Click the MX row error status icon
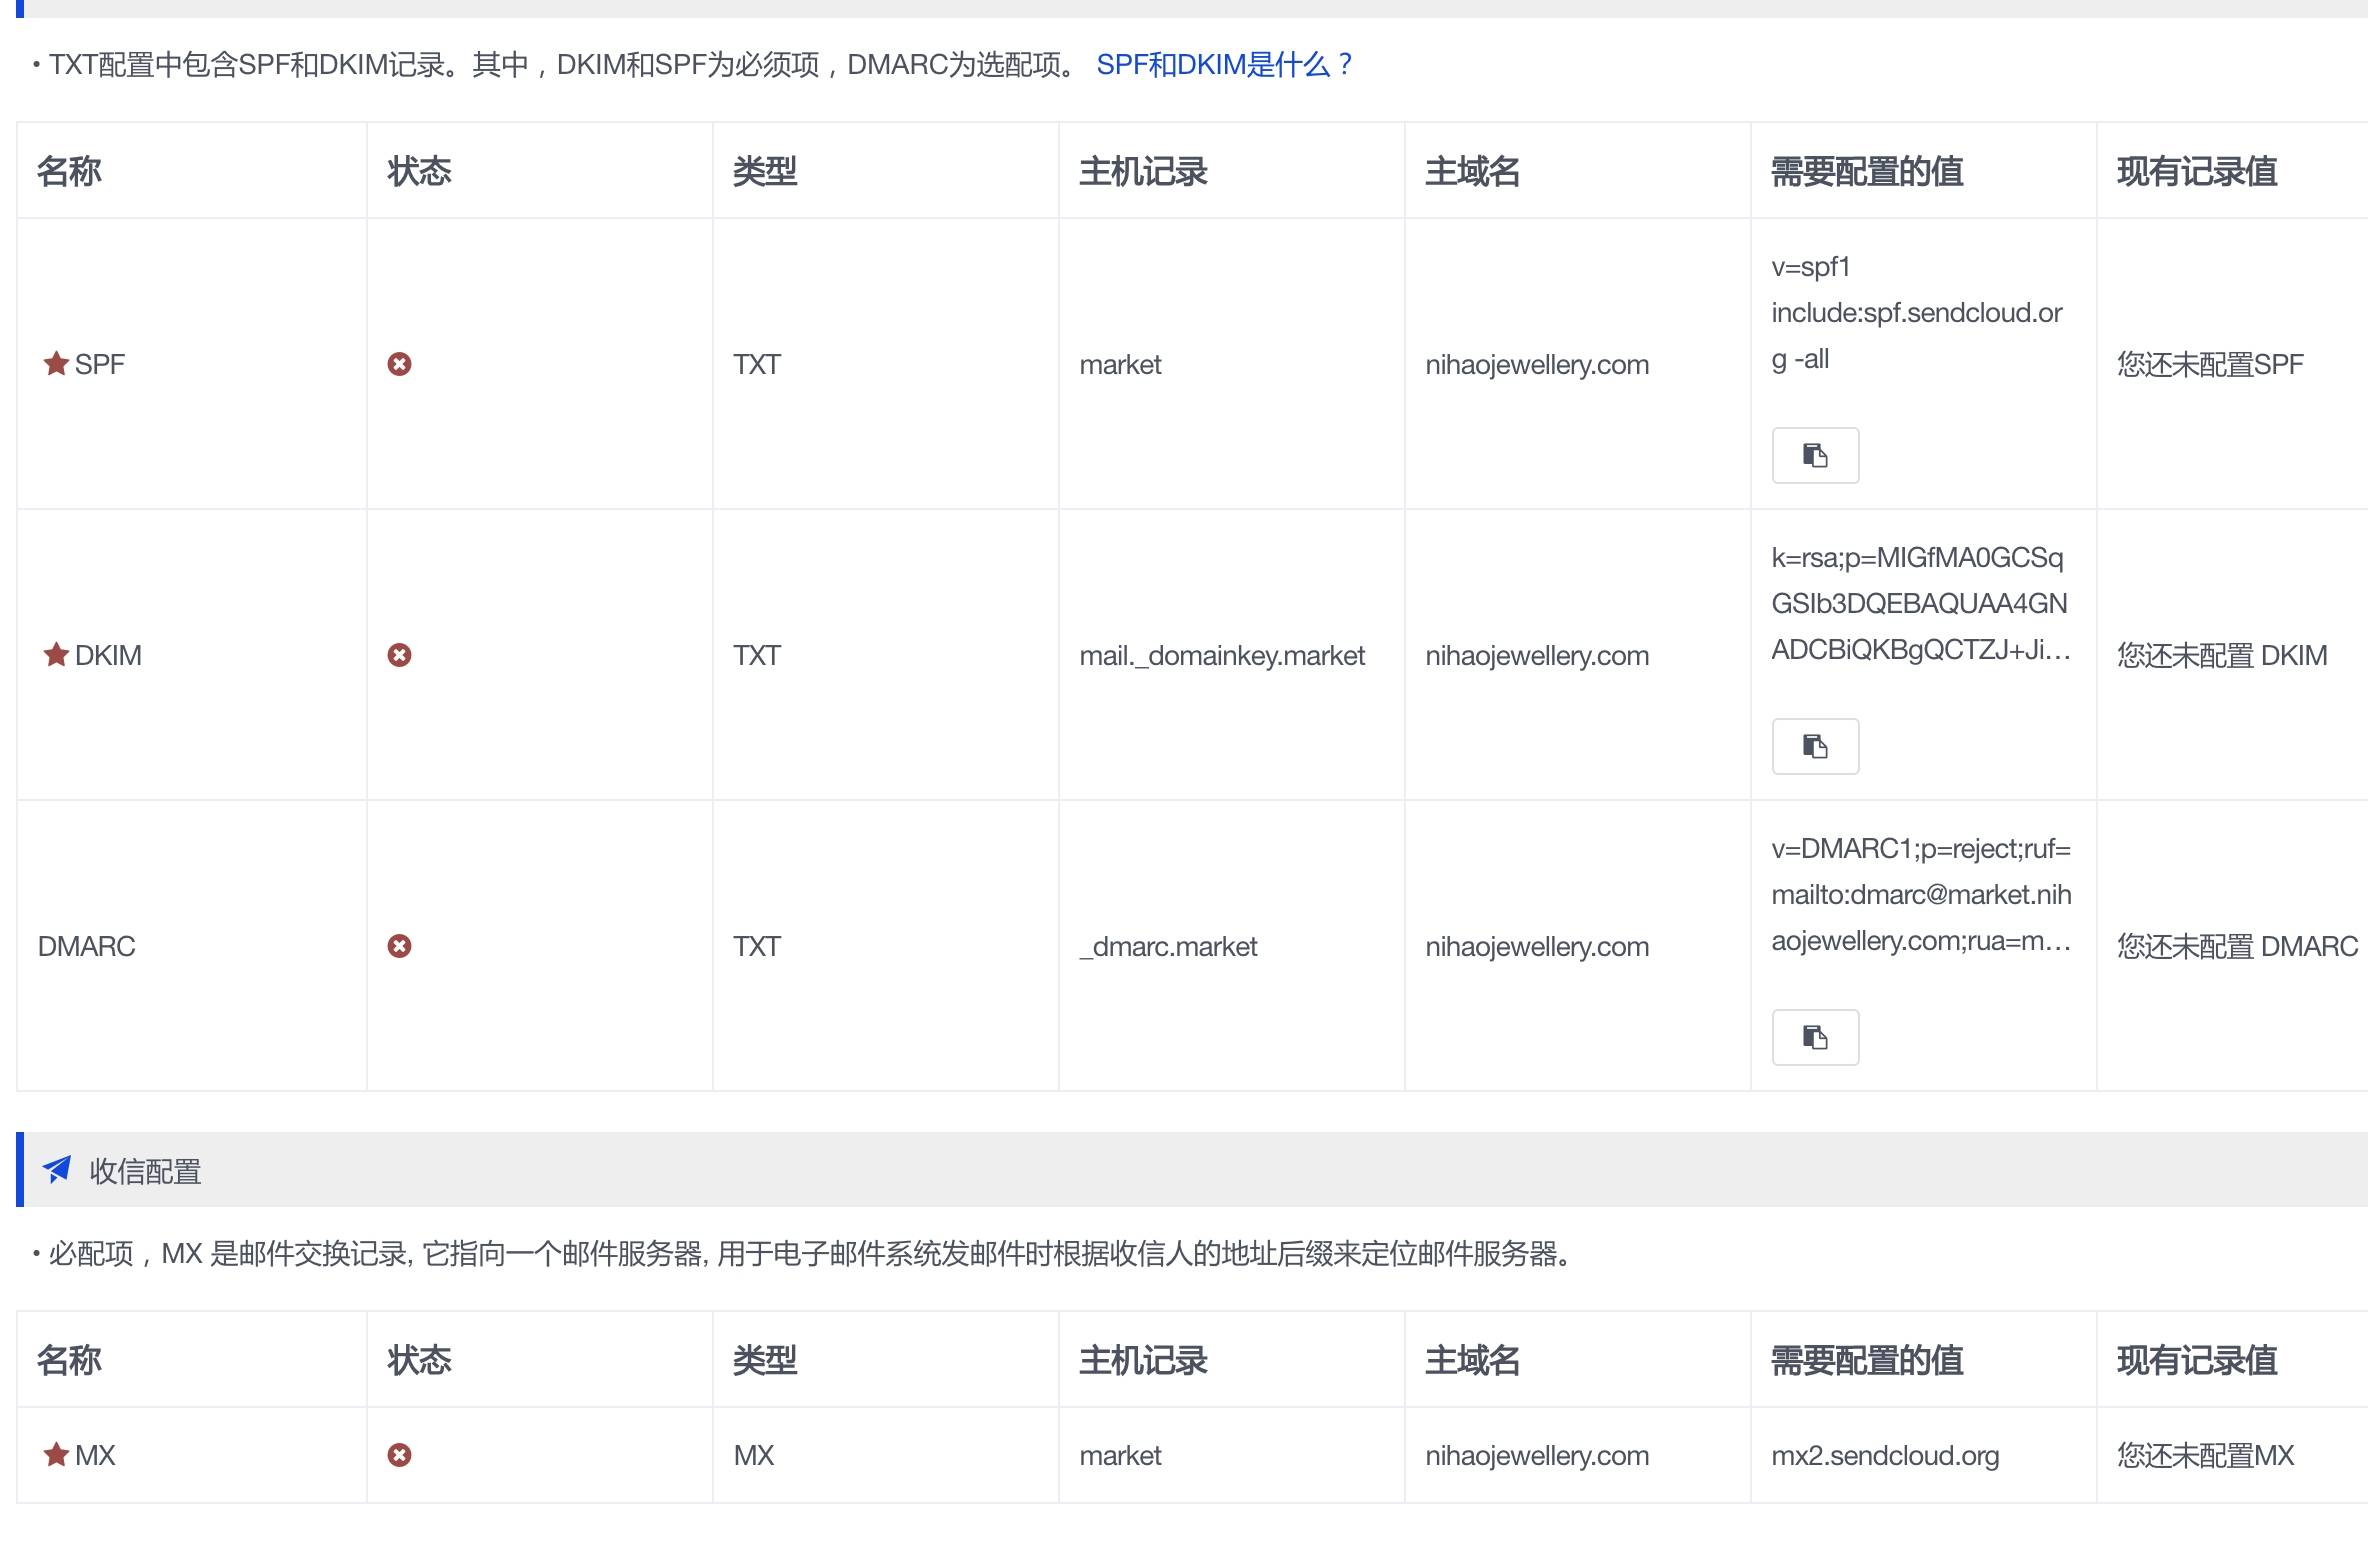Screen dimensions: 2368x1548 click(399, 1455)
